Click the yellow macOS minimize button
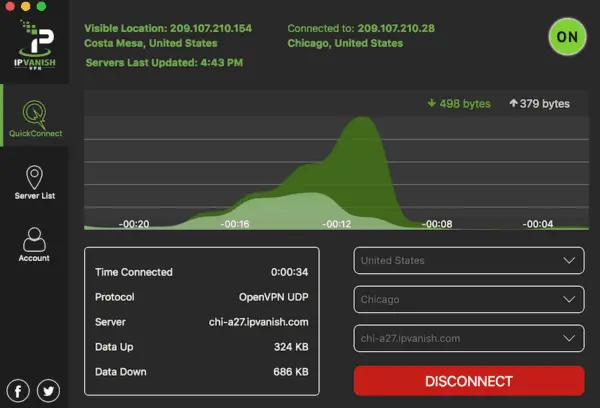Screen dimensions: 600x408 (26, 6)
